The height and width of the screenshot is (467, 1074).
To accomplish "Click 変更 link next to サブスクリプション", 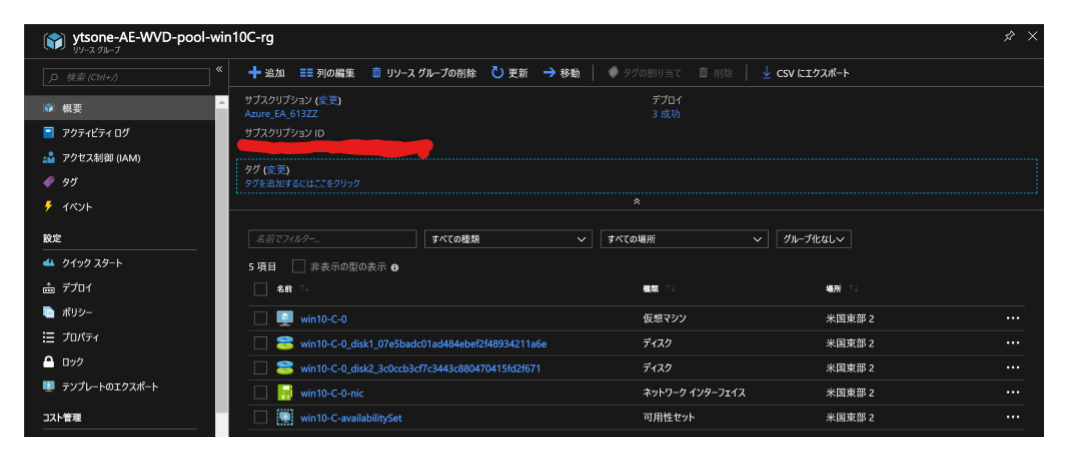I will tap(329, 101).
